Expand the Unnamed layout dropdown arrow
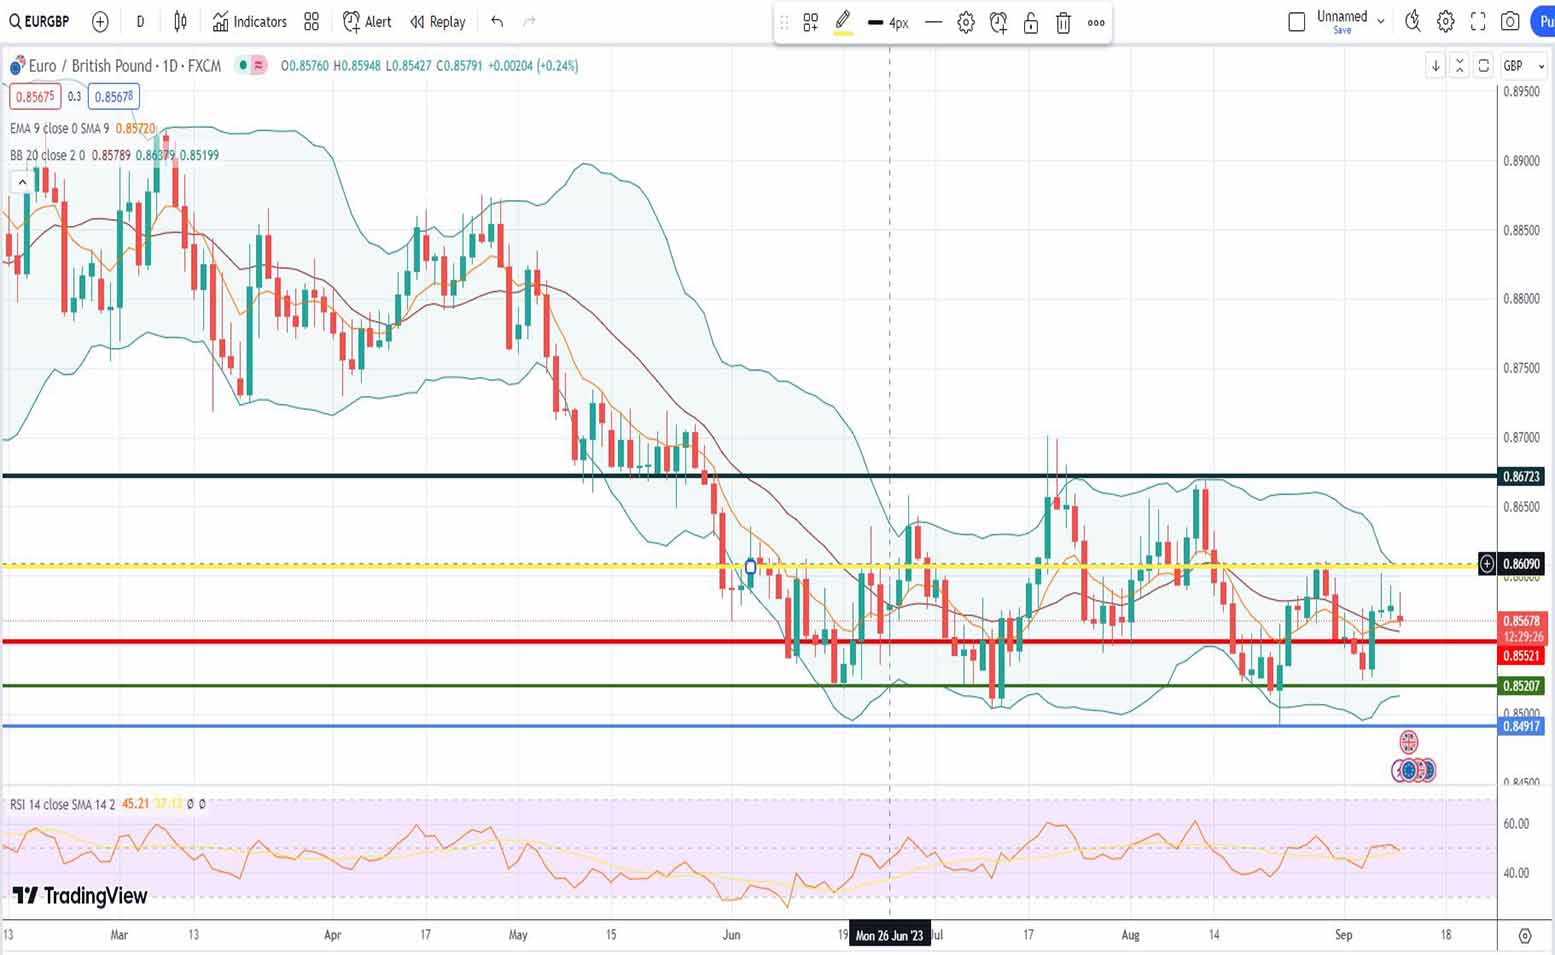This screenshot has width=1555, height=955. point(1381,21)
